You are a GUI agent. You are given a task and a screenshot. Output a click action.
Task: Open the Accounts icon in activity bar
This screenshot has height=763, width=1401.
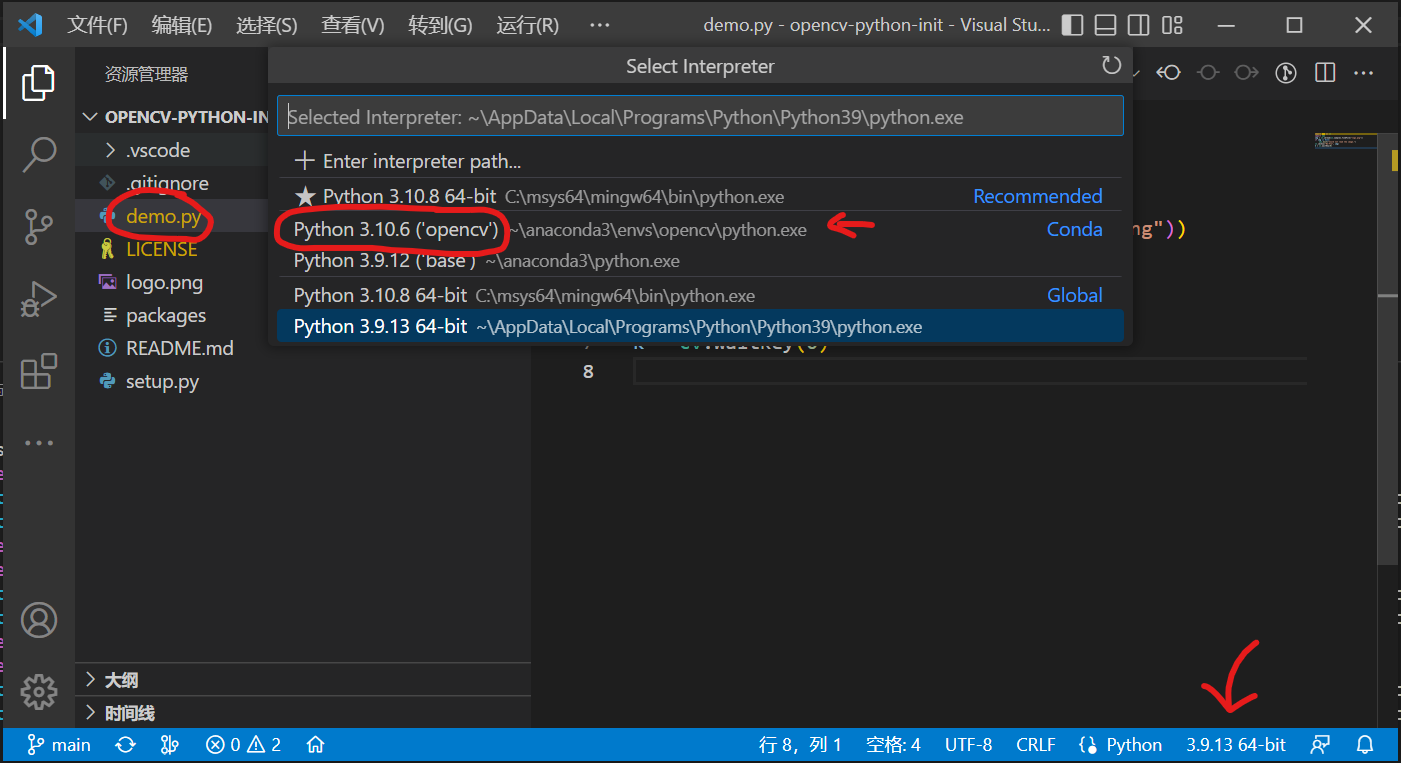point(39,620)
